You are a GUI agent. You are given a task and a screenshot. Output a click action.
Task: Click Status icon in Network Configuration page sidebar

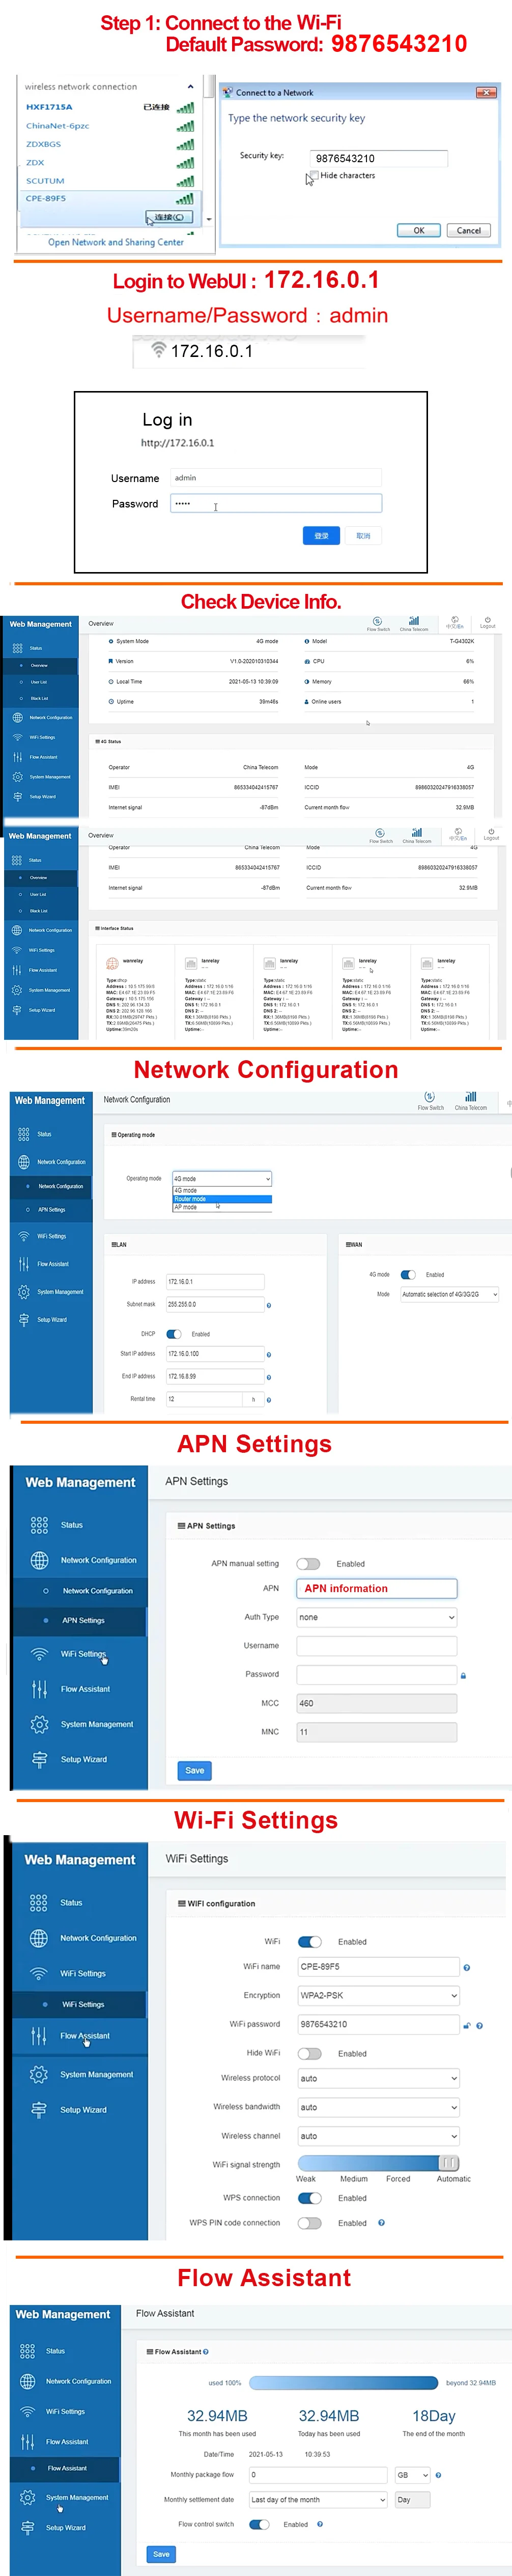24,1134
